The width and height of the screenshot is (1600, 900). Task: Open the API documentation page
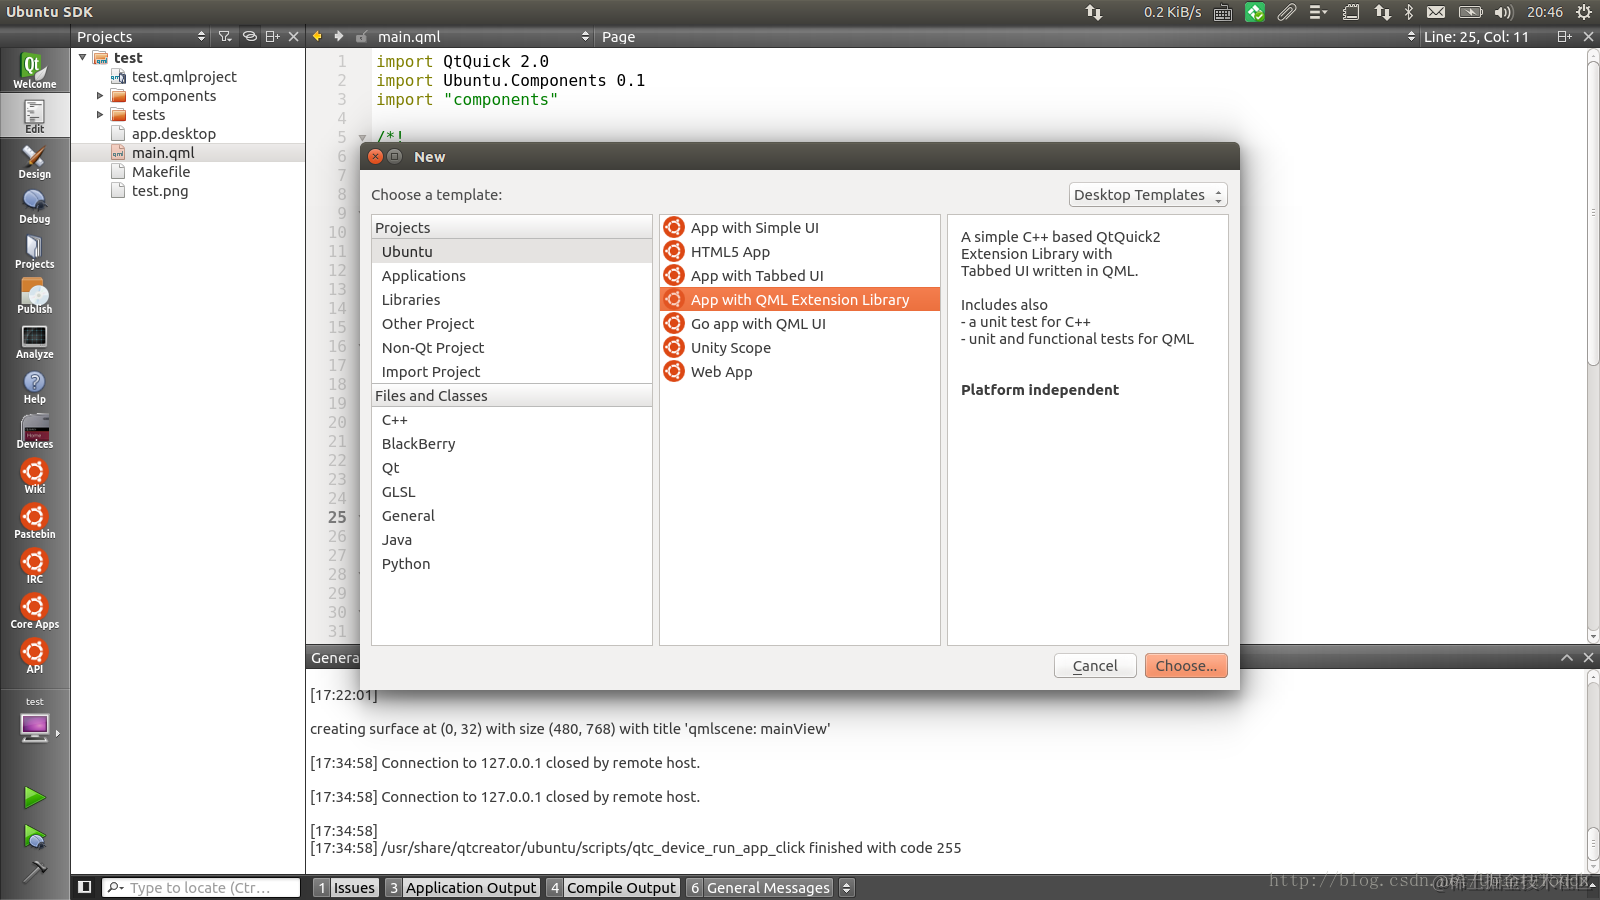pos(34,656)
